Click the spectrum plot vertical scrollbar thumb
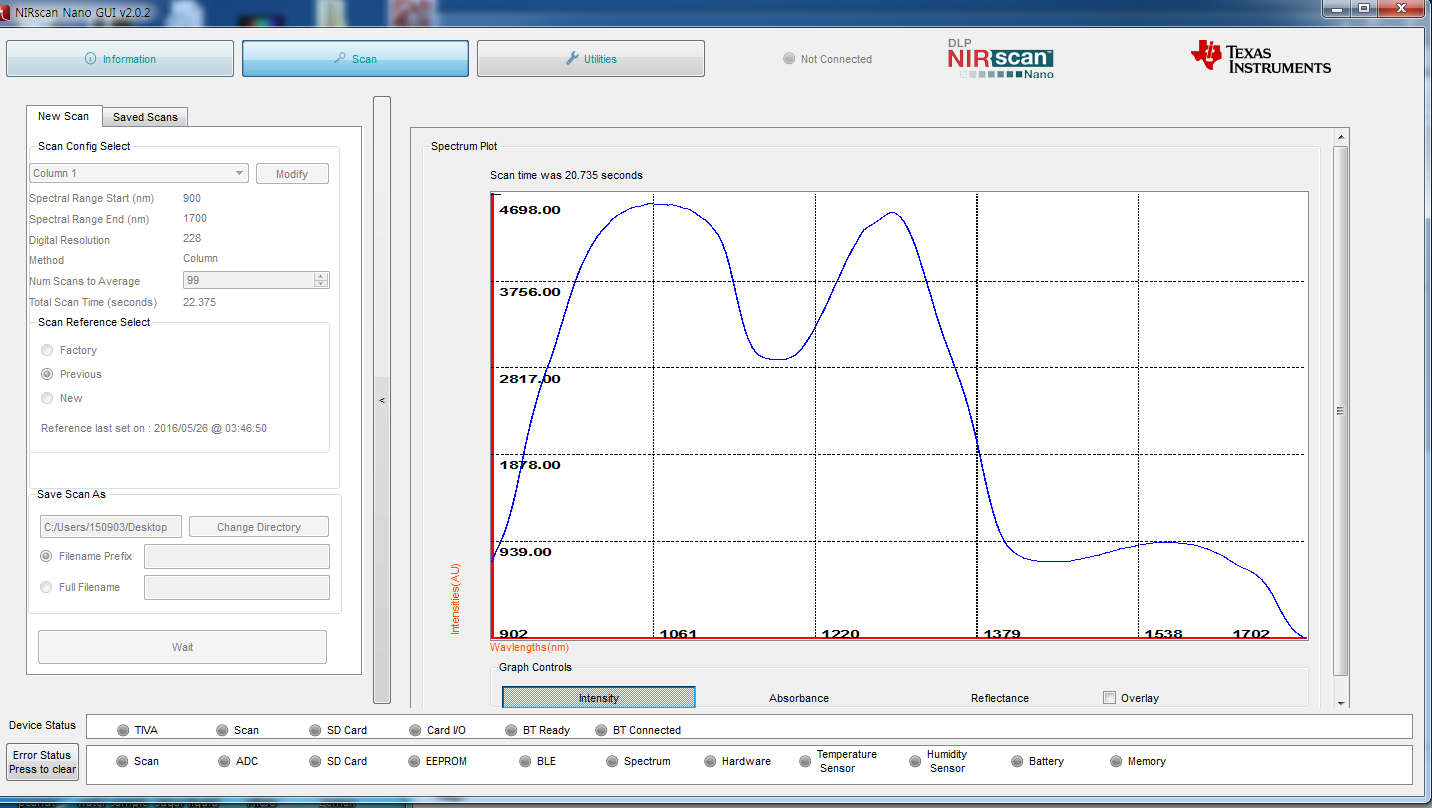 (x=1340, y=410)
